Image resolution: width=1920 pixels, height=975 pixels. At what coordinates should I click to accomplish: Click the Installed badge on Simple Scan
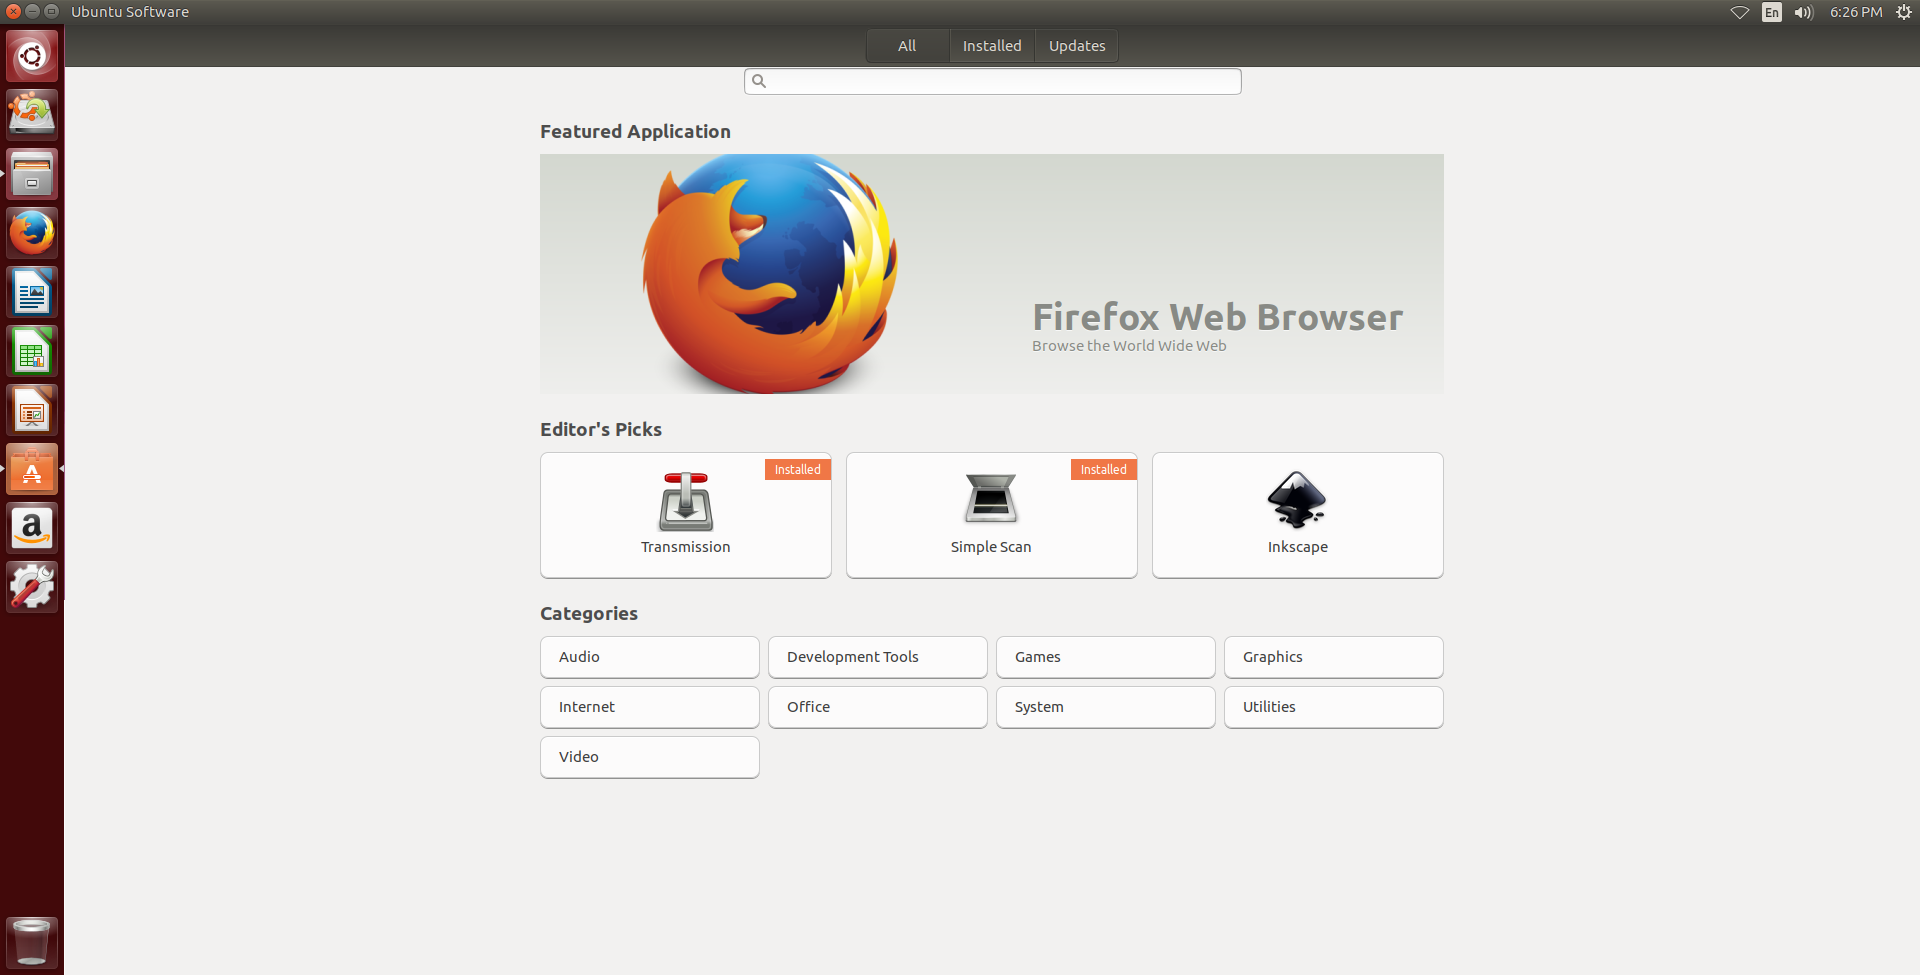pyautogui.click(x=1104, y=470)
